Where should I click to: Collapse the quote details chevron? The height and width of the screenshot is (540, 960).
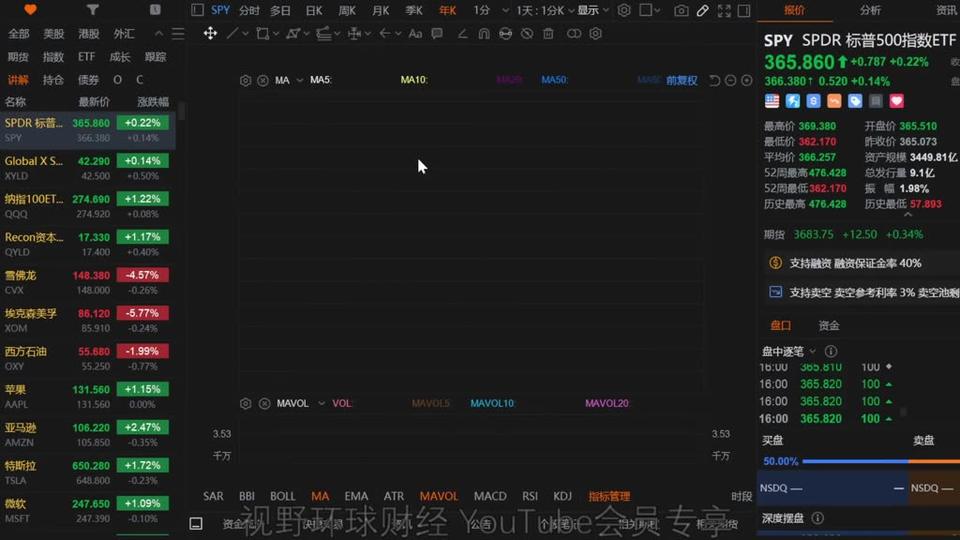(908, 215)
